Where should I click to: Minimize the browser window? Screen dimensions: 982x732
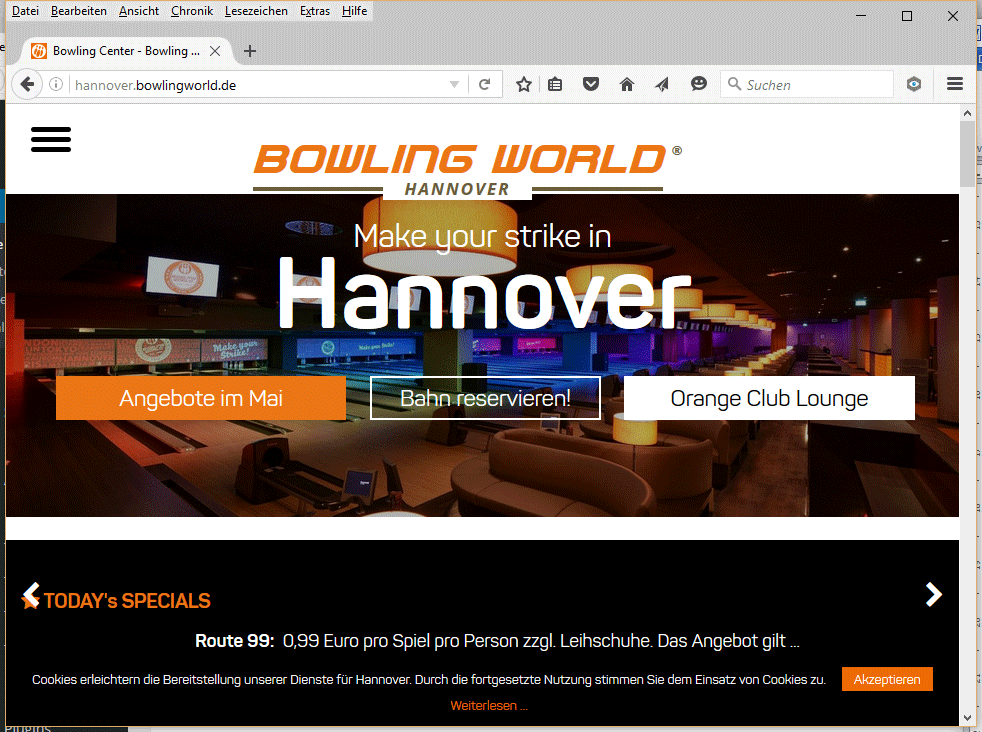(861, 16)
